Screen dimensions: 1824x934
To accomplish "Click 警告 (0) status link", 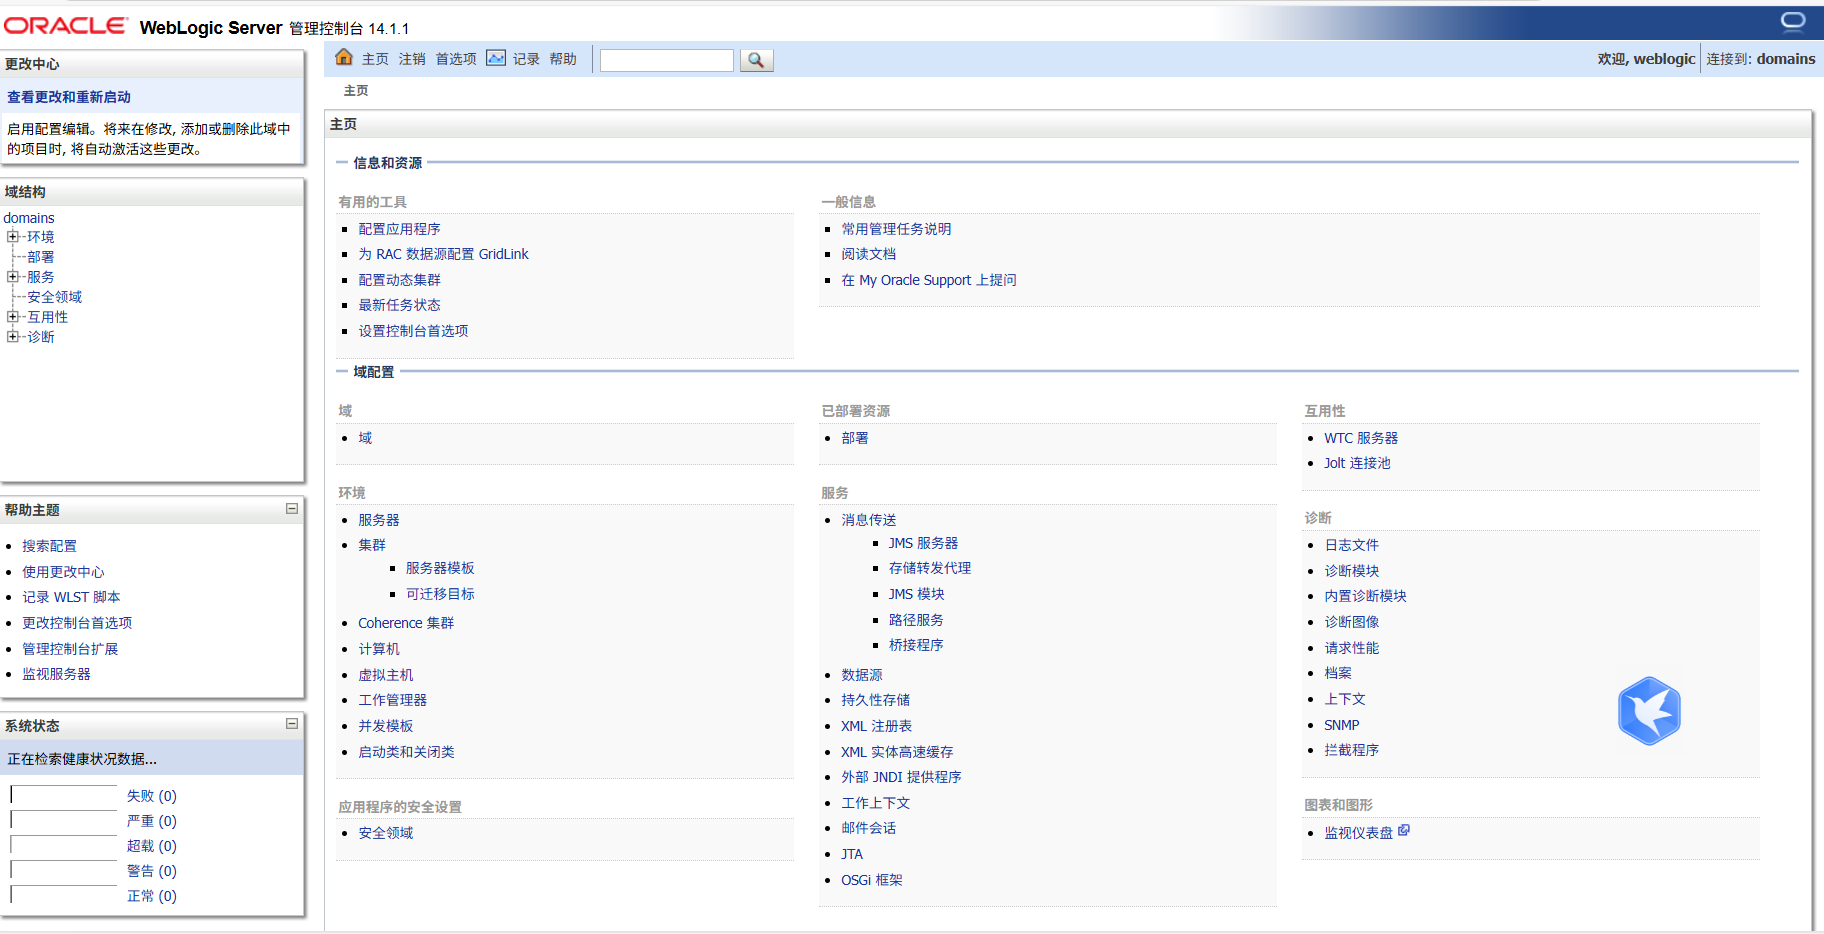I will [x=152, y=871].
